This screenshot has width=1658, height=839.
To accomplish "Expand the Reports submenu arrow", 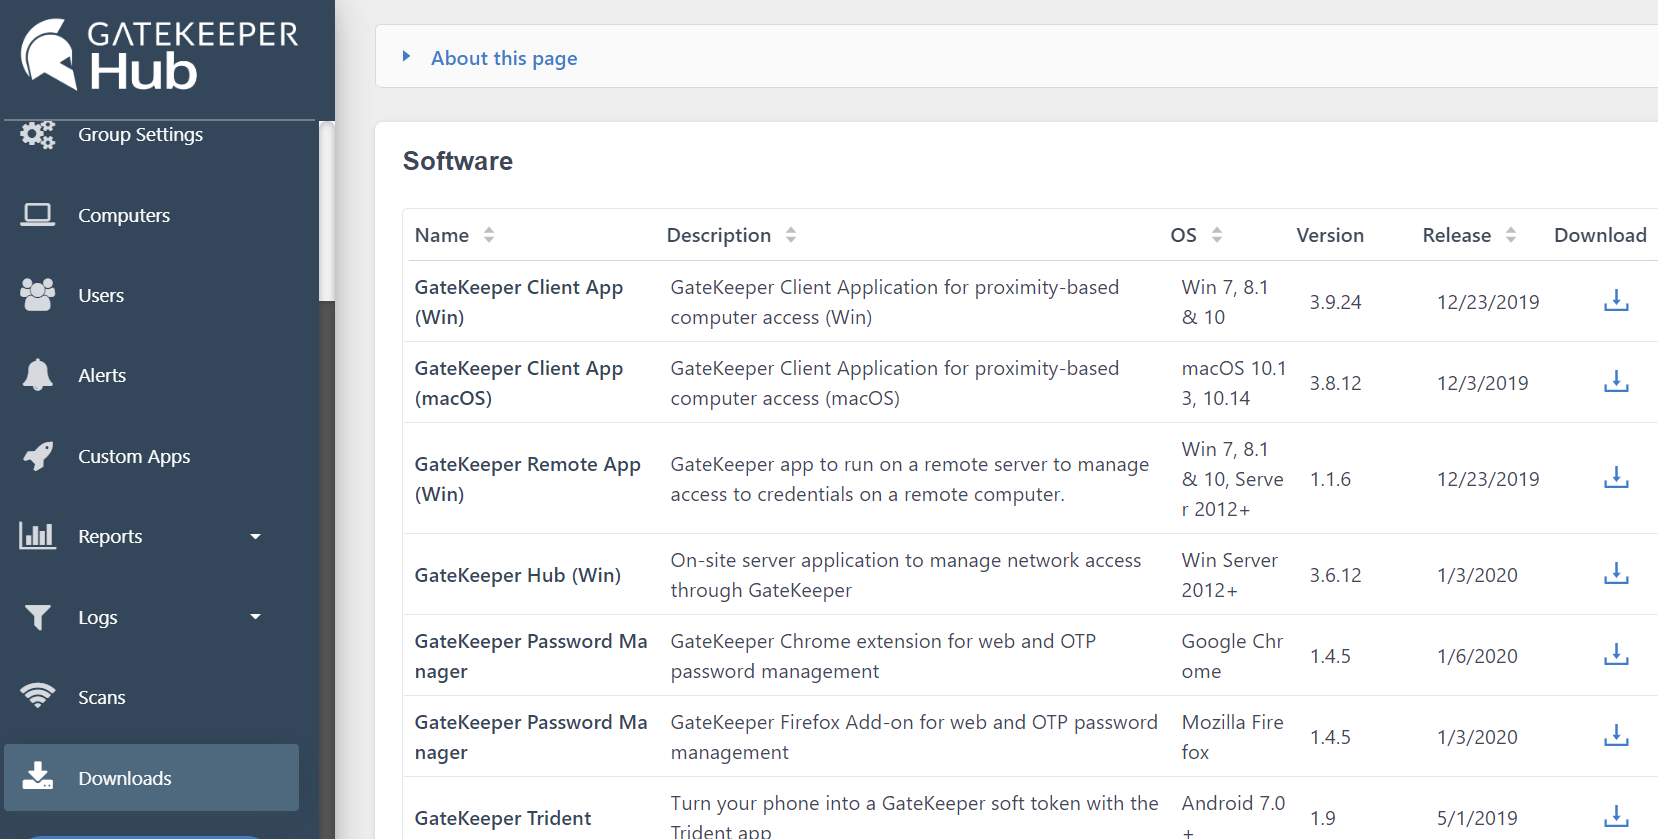I will (255, 537).
